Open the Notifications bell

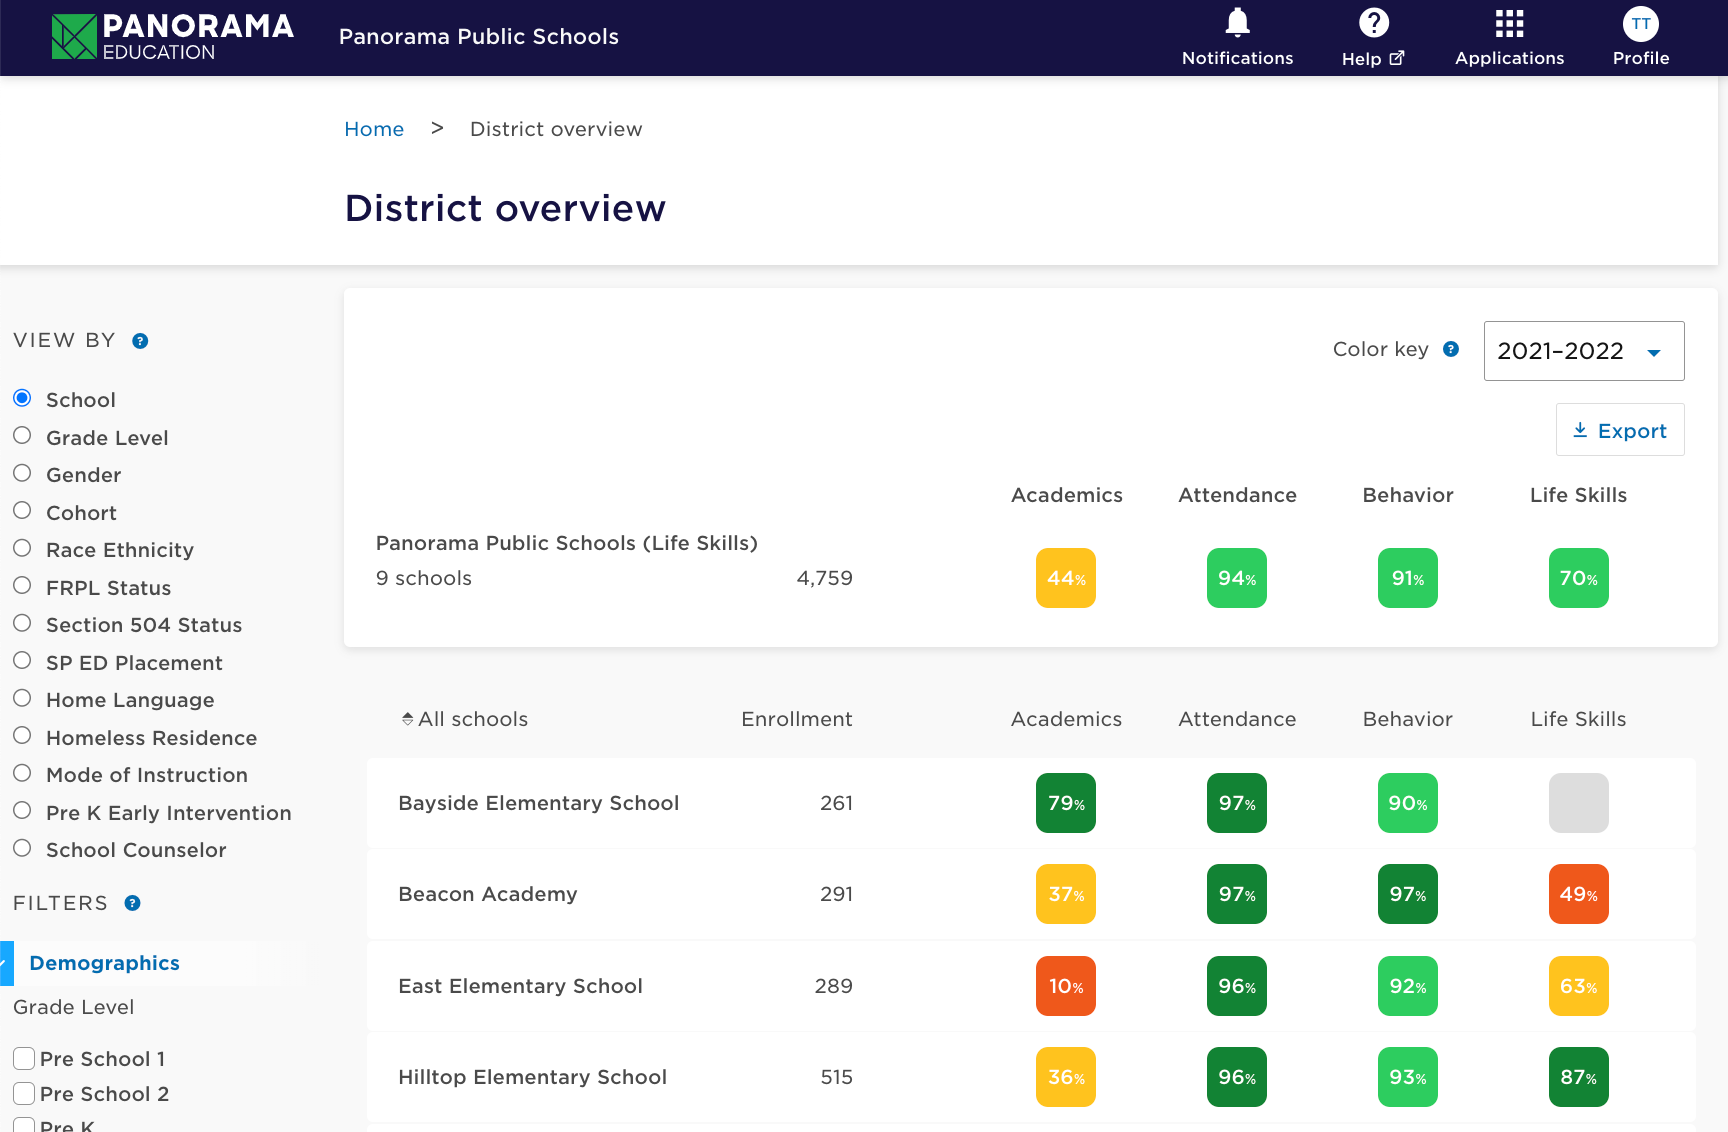1237,24
